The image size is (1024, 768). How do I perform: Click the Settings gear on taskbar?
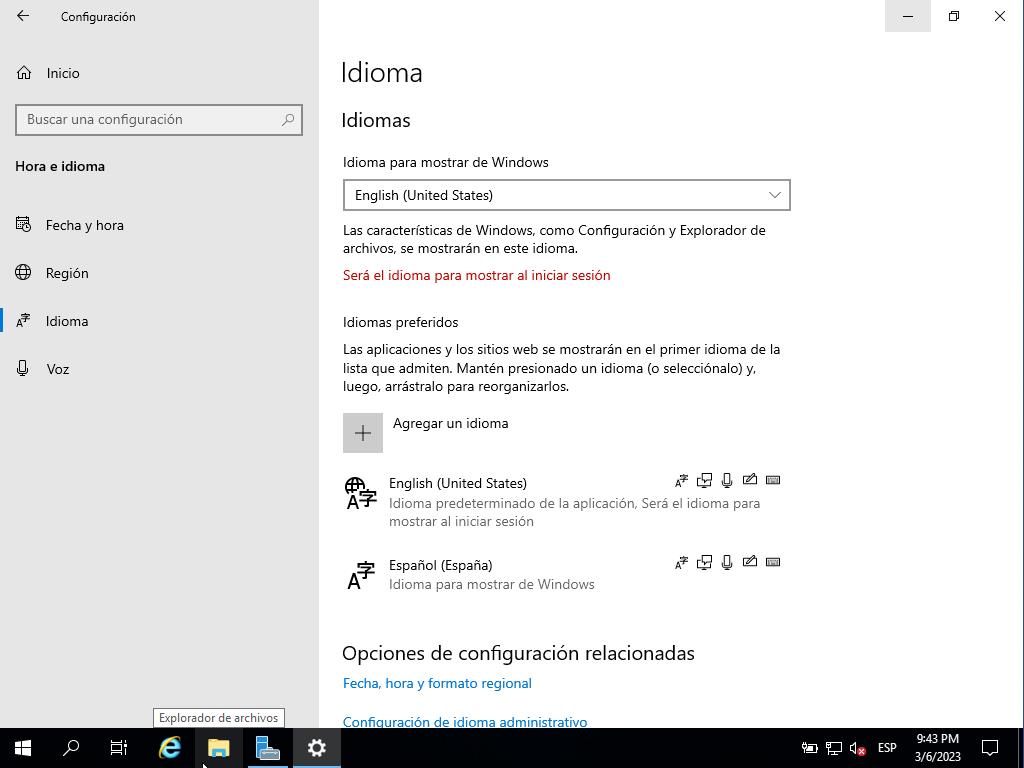(316, 748)
